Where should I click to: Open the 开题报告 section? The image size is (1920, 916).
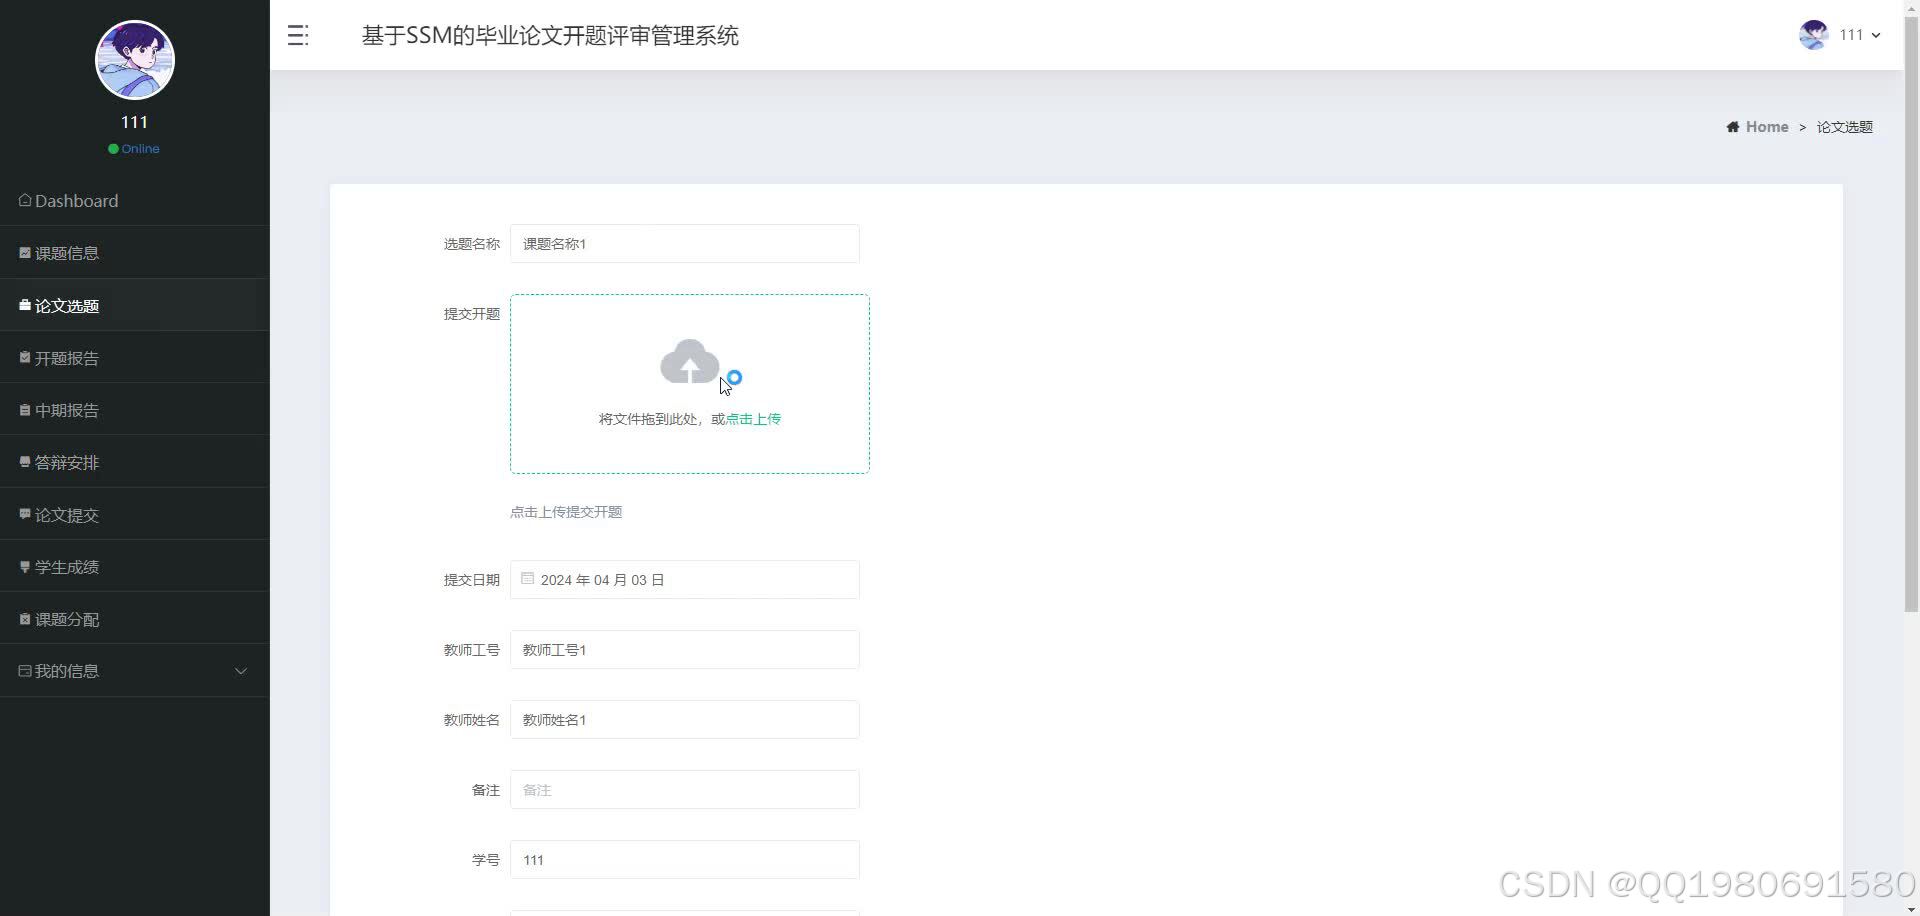click(x=66, y=357)
